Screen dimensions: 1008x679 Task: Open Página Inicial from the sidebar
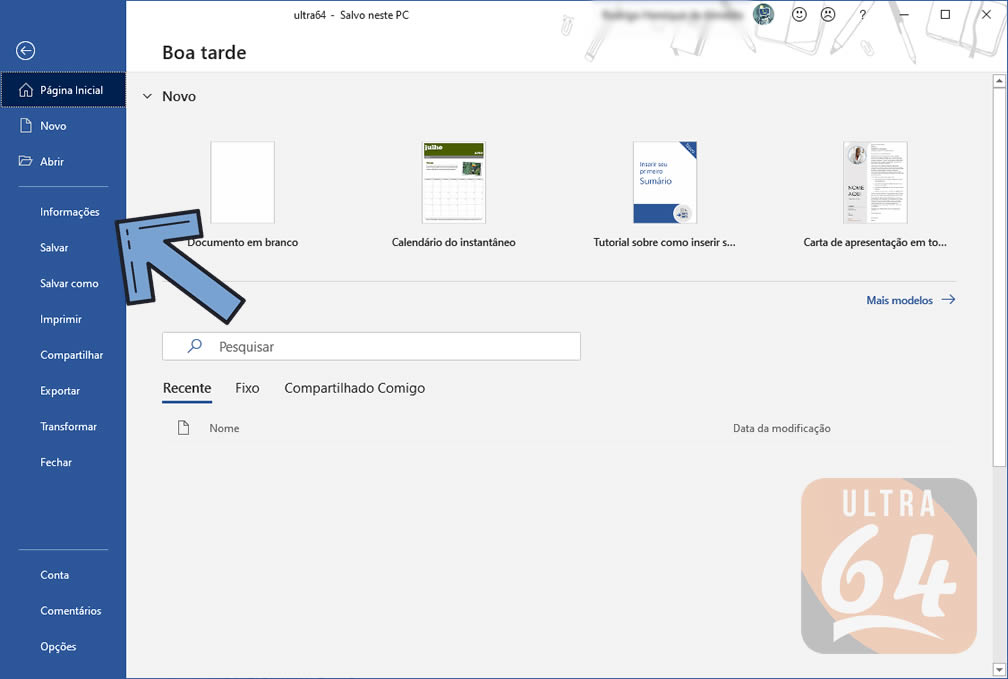pyautogui.click(x=63, y=90)
